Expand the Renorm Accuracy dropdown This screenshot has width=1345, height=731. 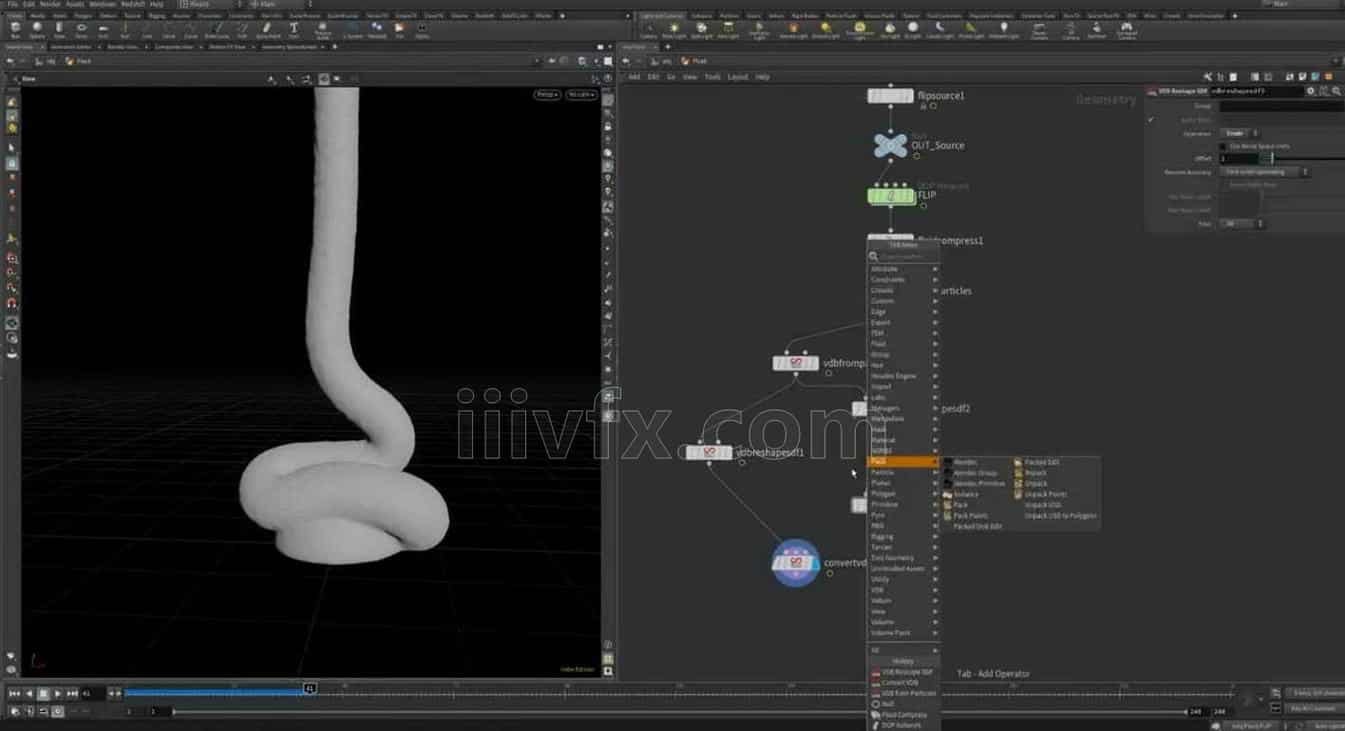[1265, 172]
